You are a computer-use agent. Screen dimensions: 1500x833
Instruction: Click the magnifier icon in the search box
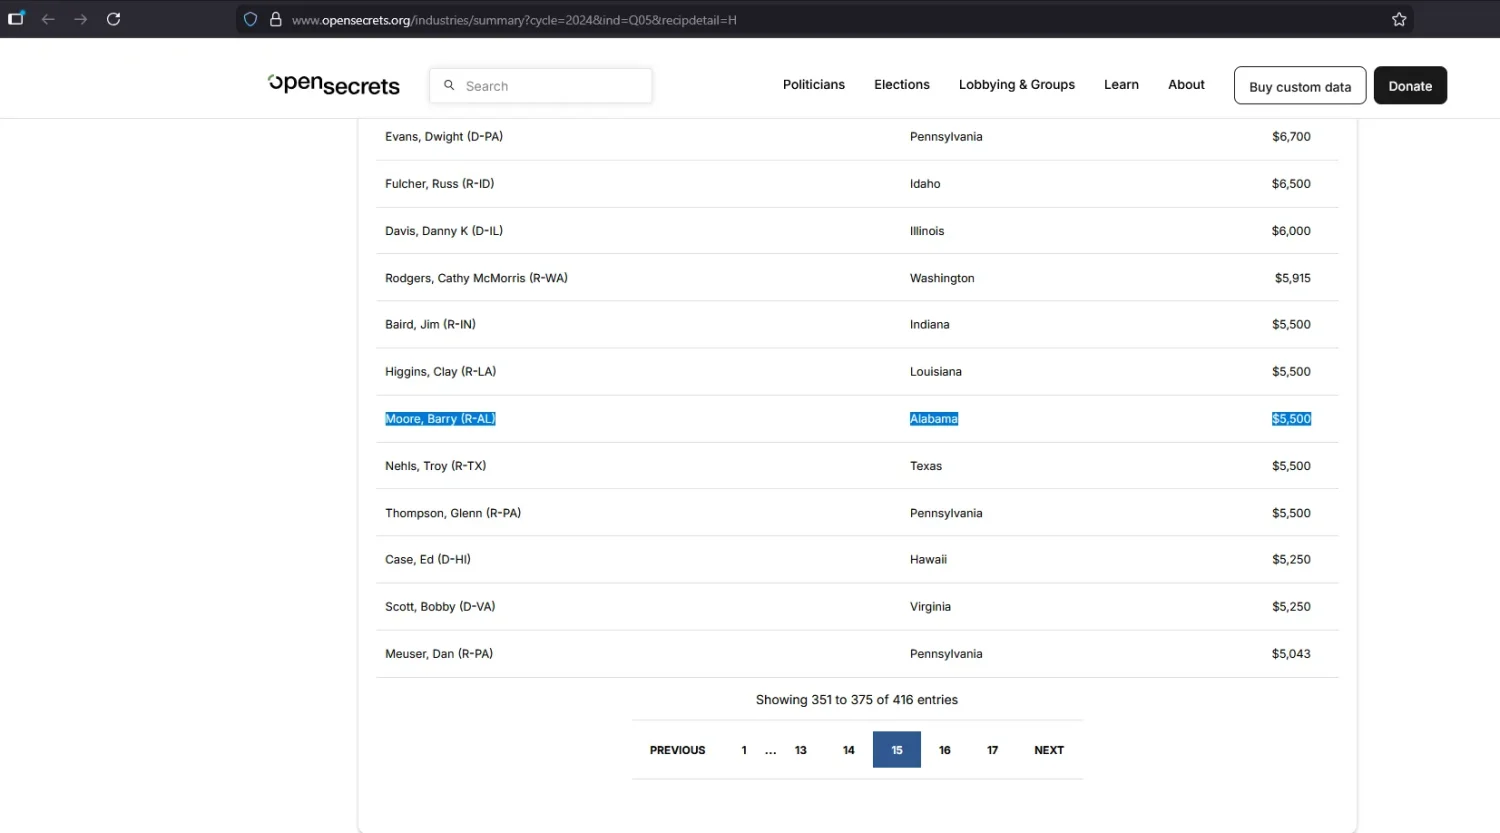pos(449,85)
